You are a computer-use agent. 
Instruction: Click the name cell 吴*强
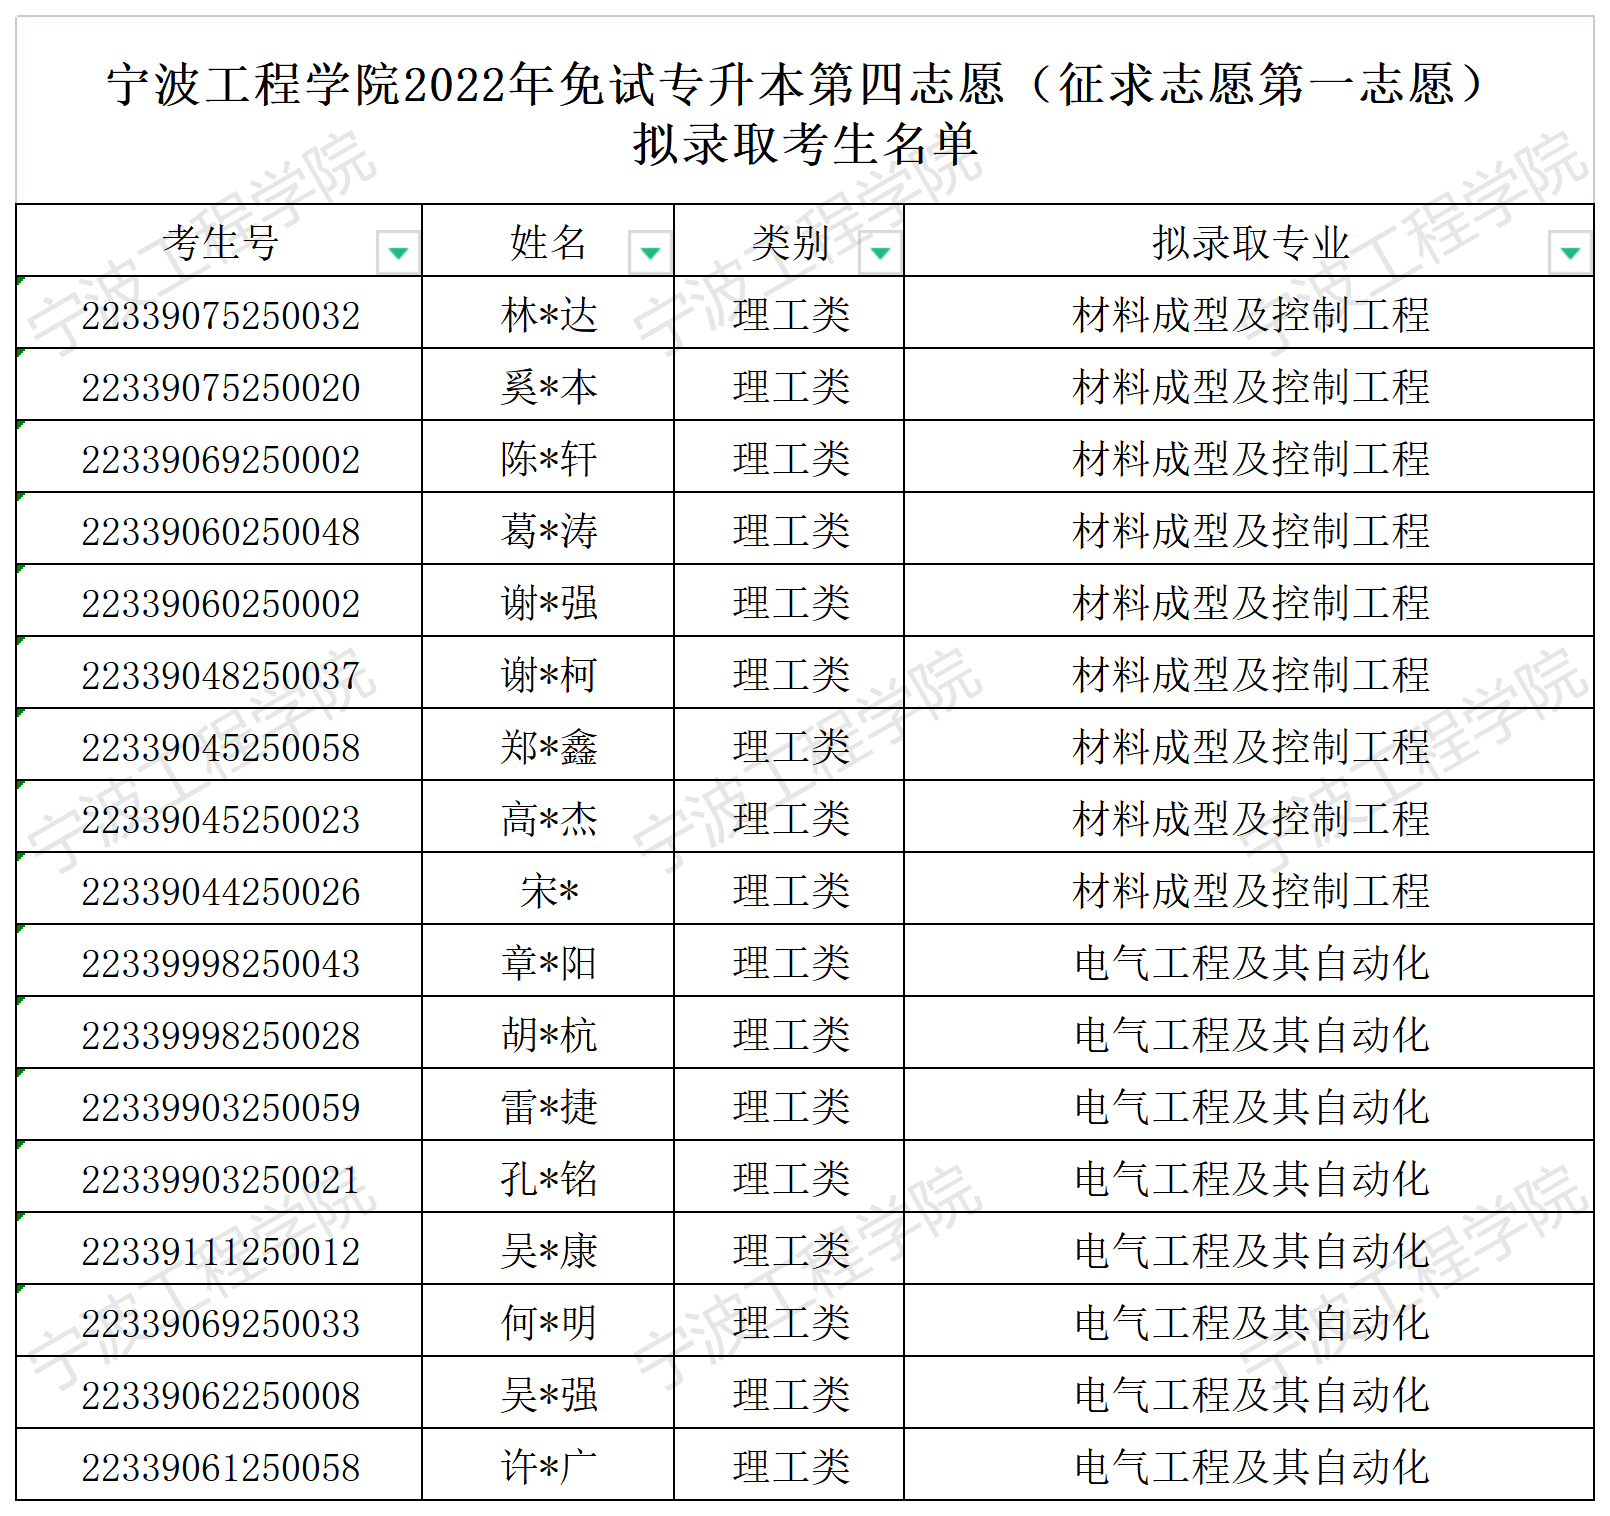[x=548, y=1393]
